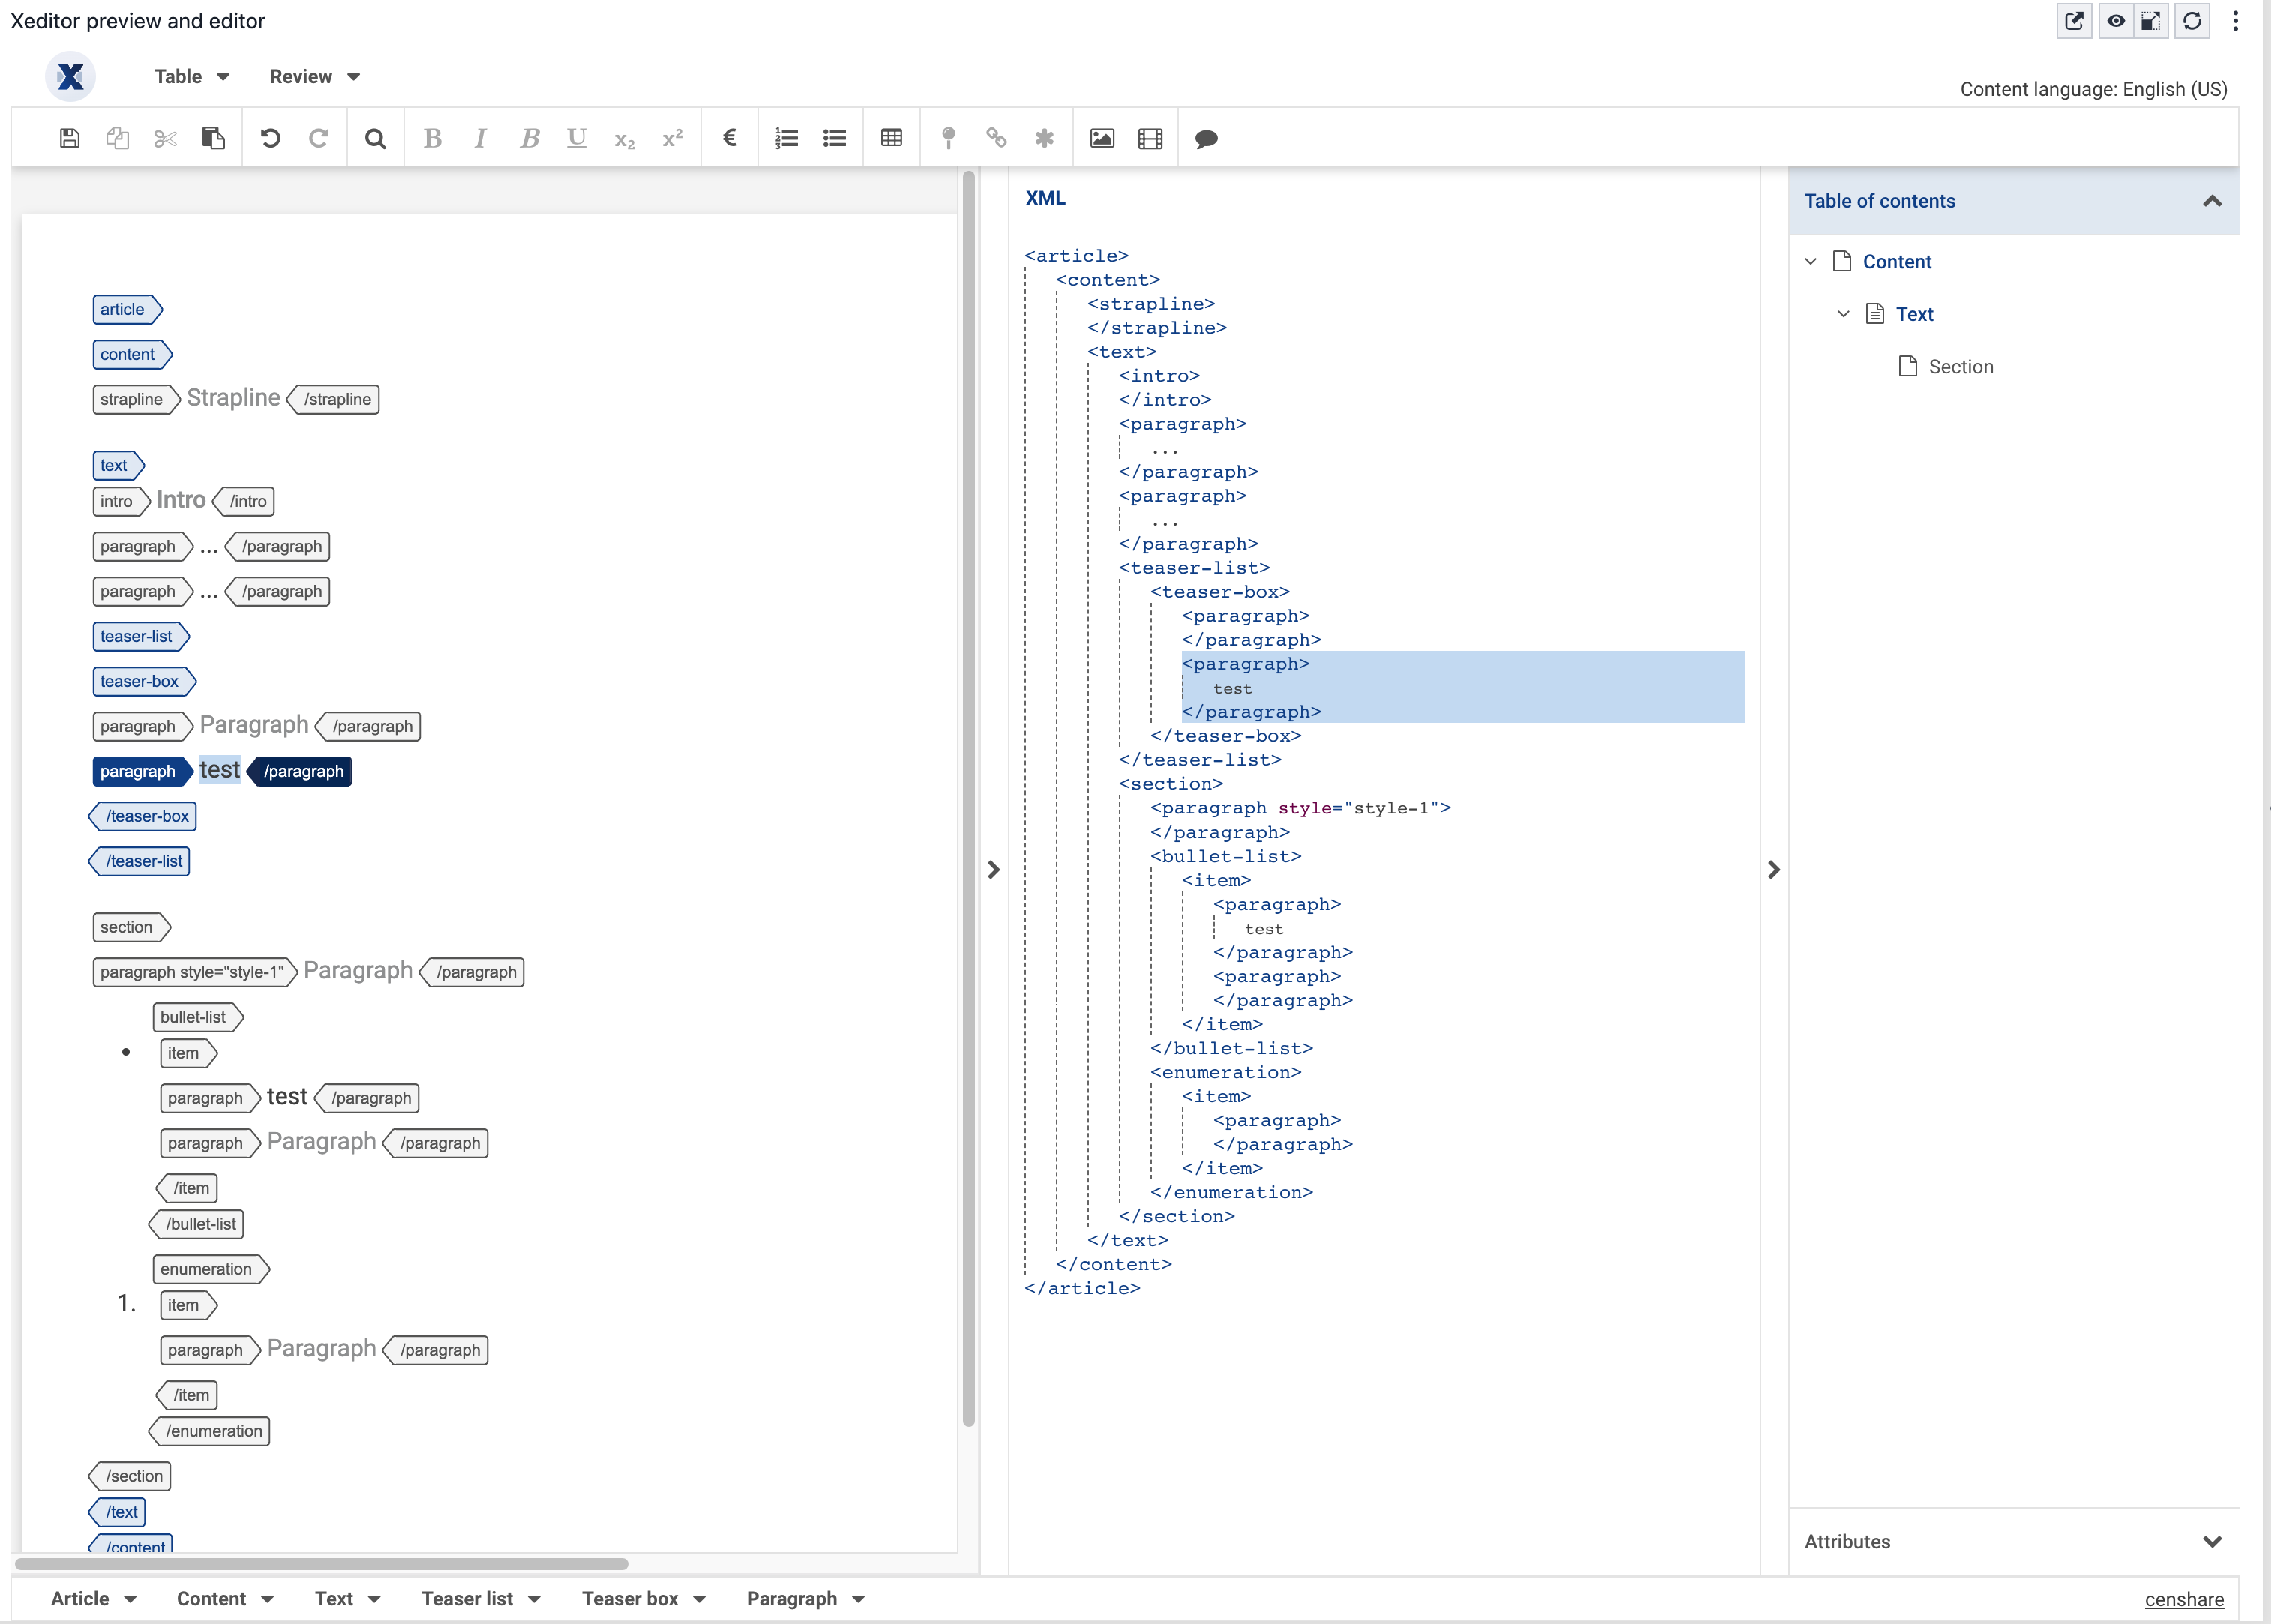The height and width of the screenshot is (1624, 2271).
Task: Insert a numbered list
Action: [x=787, y=138]
